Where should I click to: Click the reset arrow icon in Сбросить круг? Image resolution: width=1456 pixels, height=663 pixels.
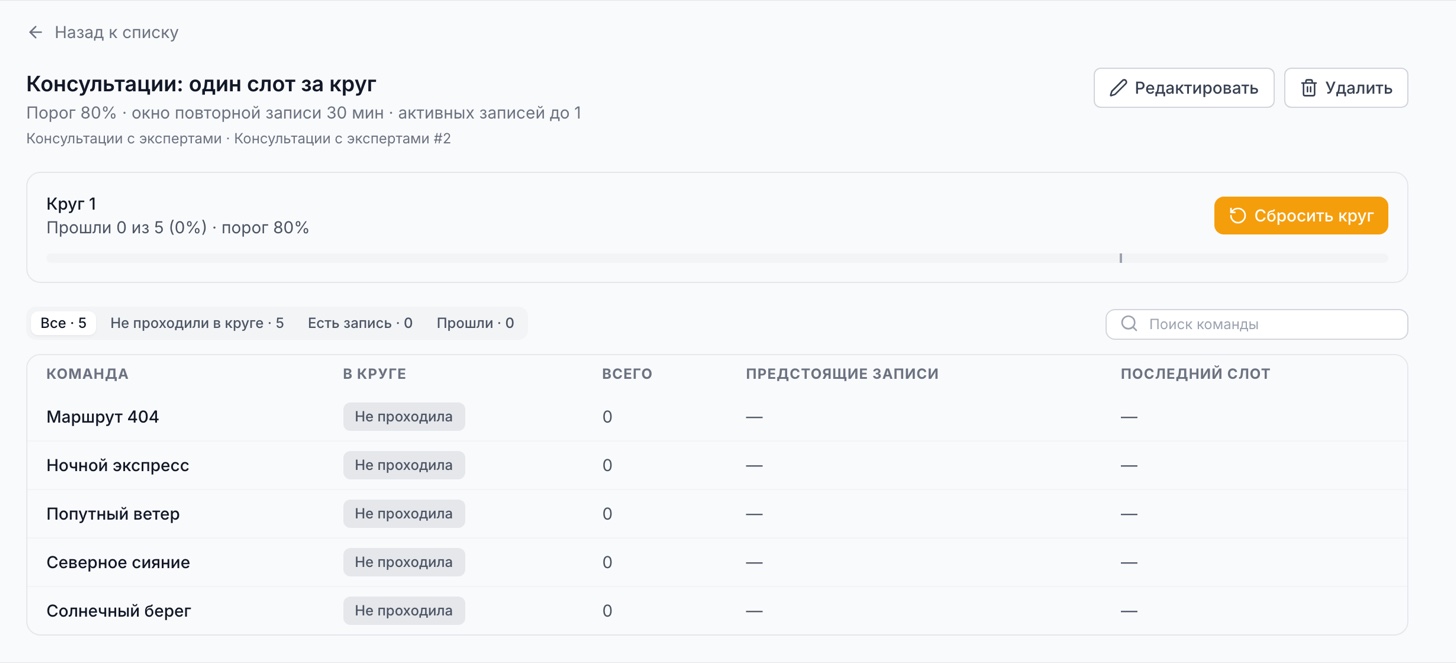1237,216
